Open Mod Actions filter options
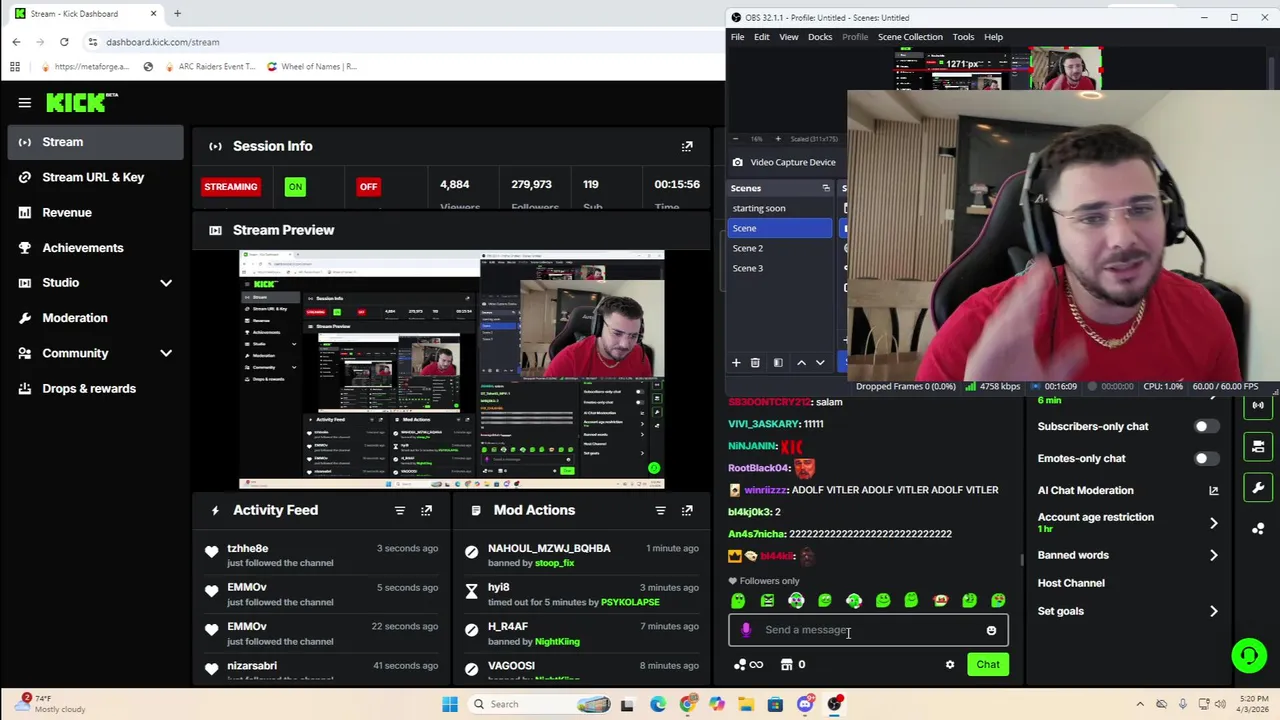The width and height of the screenshot is (1280, 720). point(660,510)
